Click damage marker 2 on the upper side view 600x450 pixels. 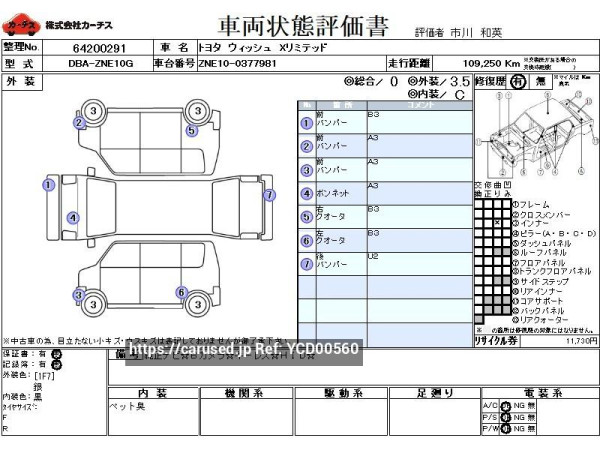point(78,123)
